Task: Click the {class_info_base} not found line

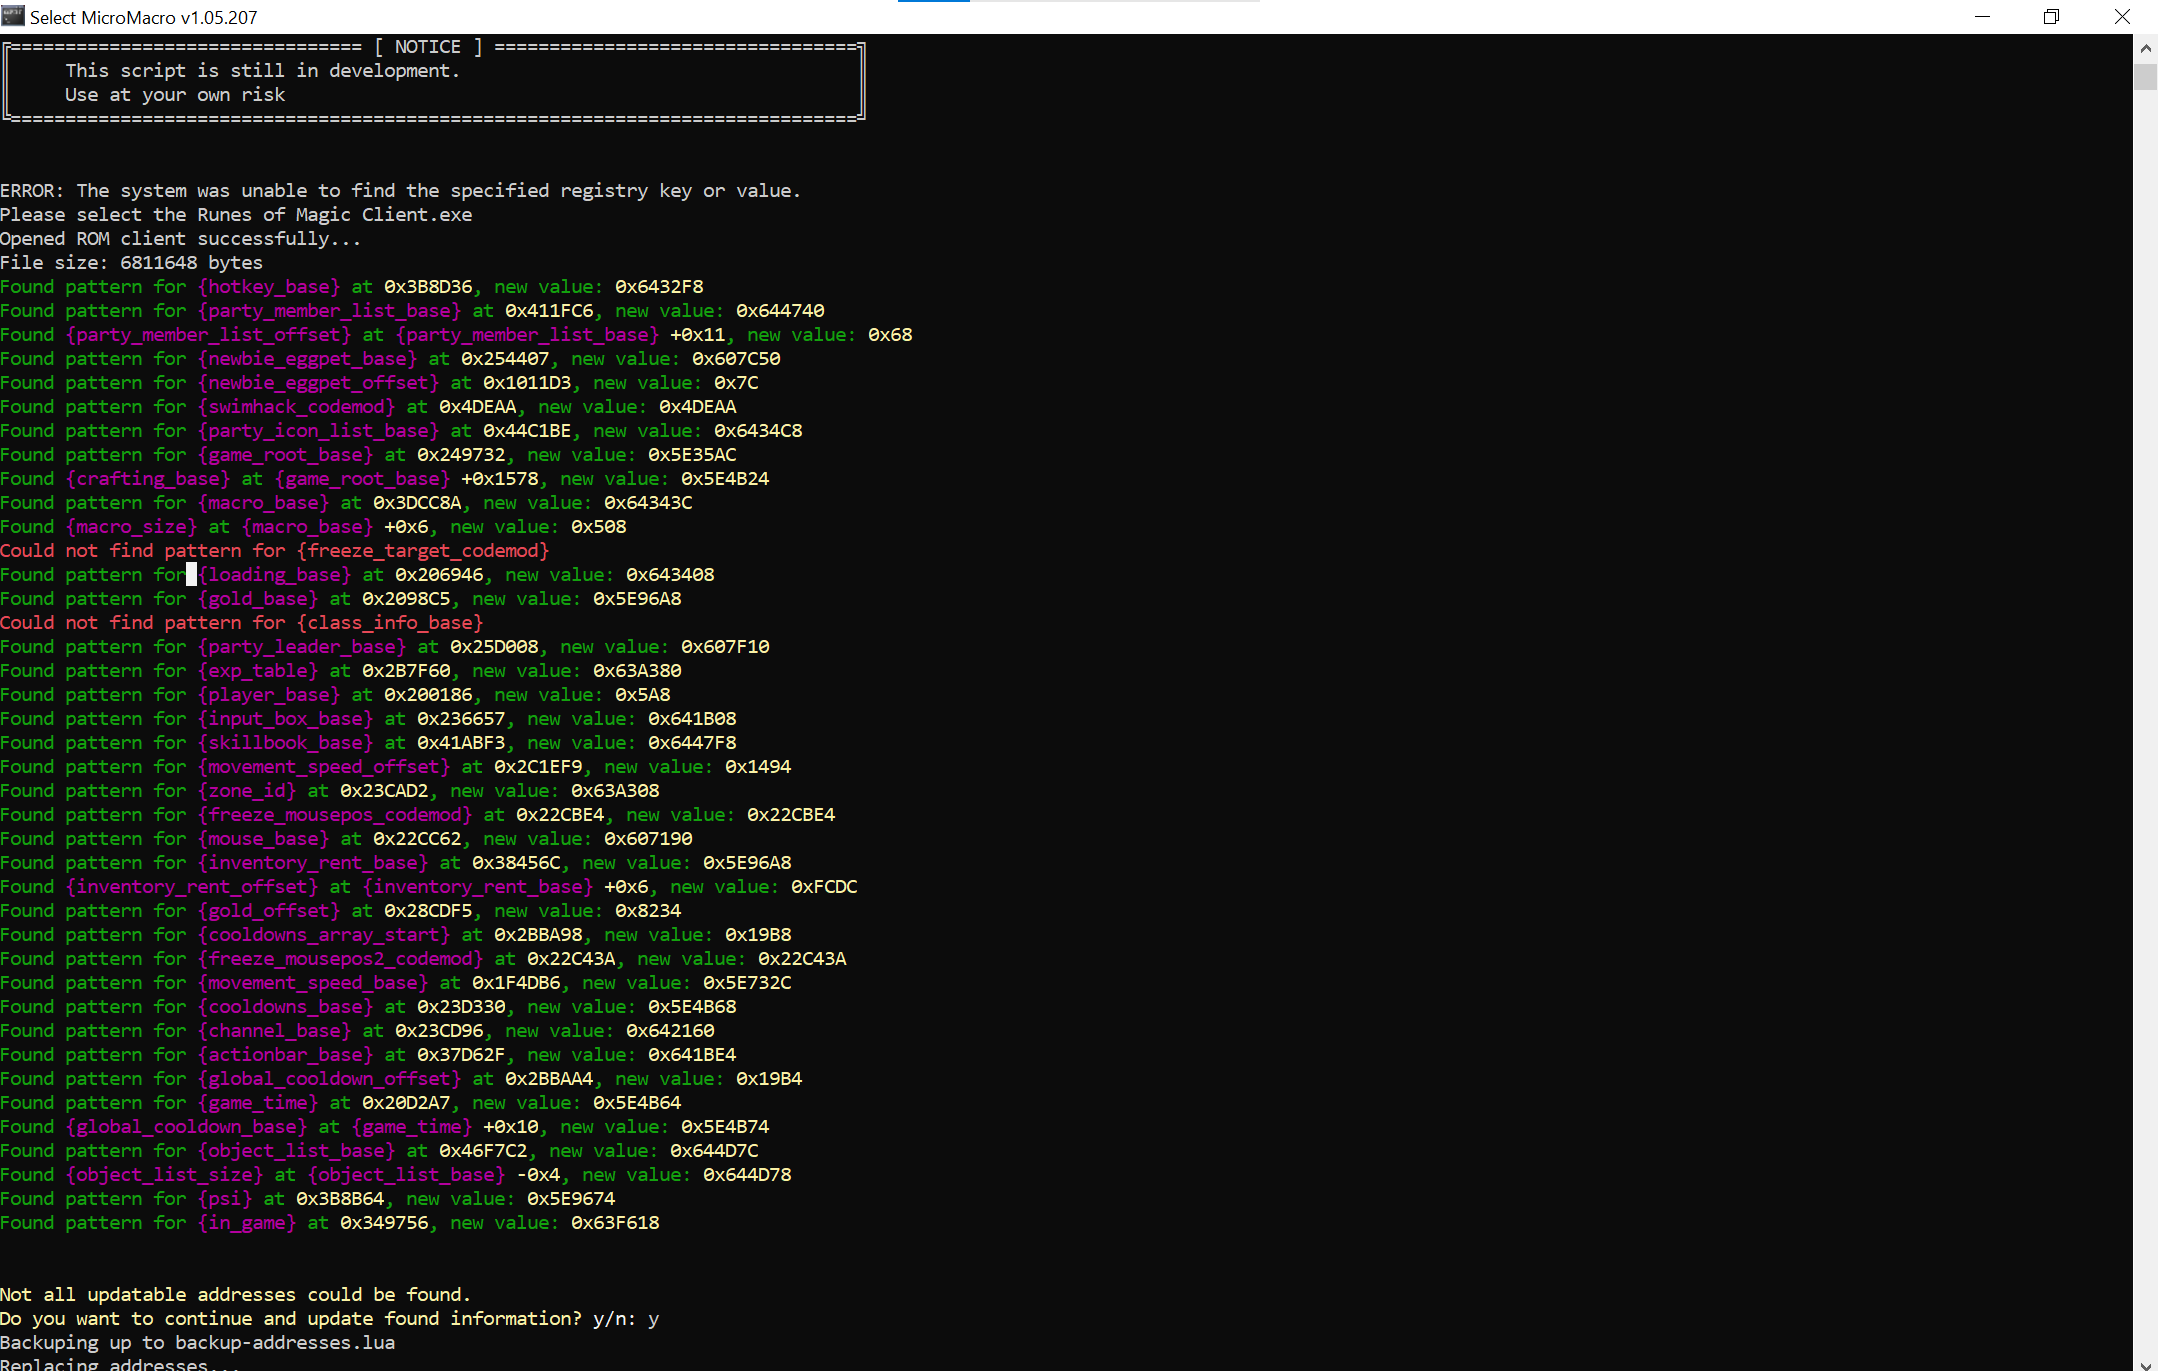Action: (x=241, y=623)
